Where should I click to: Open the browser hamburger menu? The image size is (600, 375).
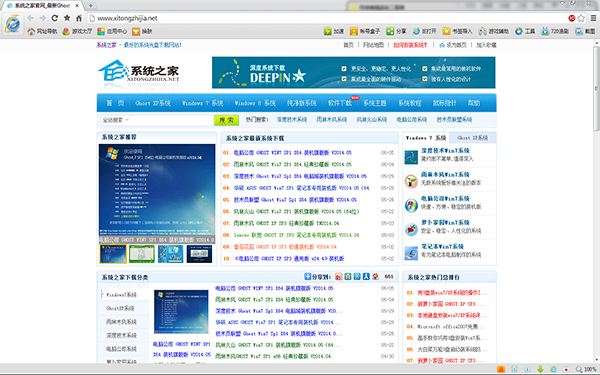tap(593, 18)
